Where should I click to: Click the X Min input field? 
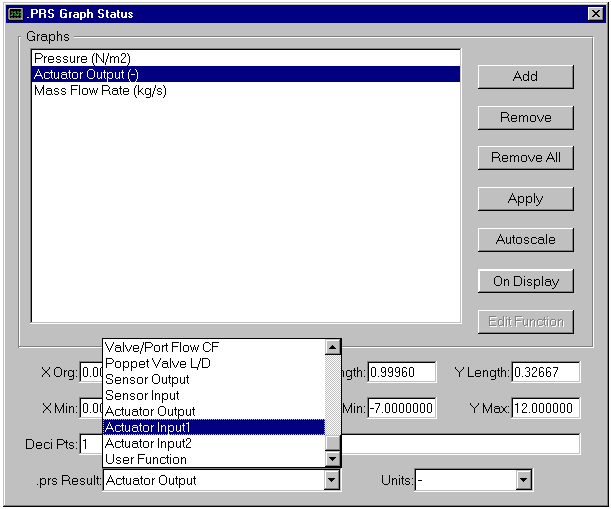click(92, 408)
